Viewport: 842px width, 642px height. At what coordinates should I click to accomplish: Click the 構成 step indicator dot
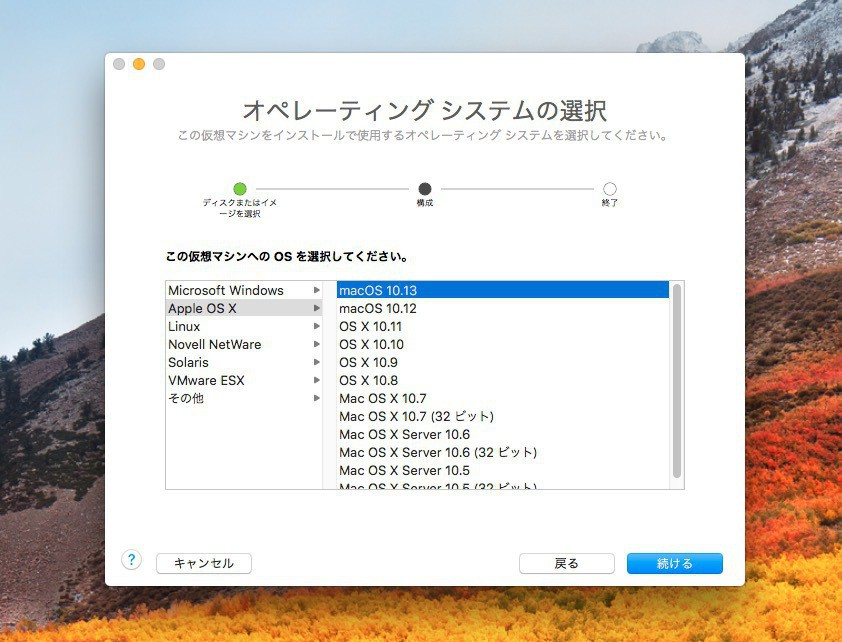[425, 189]
